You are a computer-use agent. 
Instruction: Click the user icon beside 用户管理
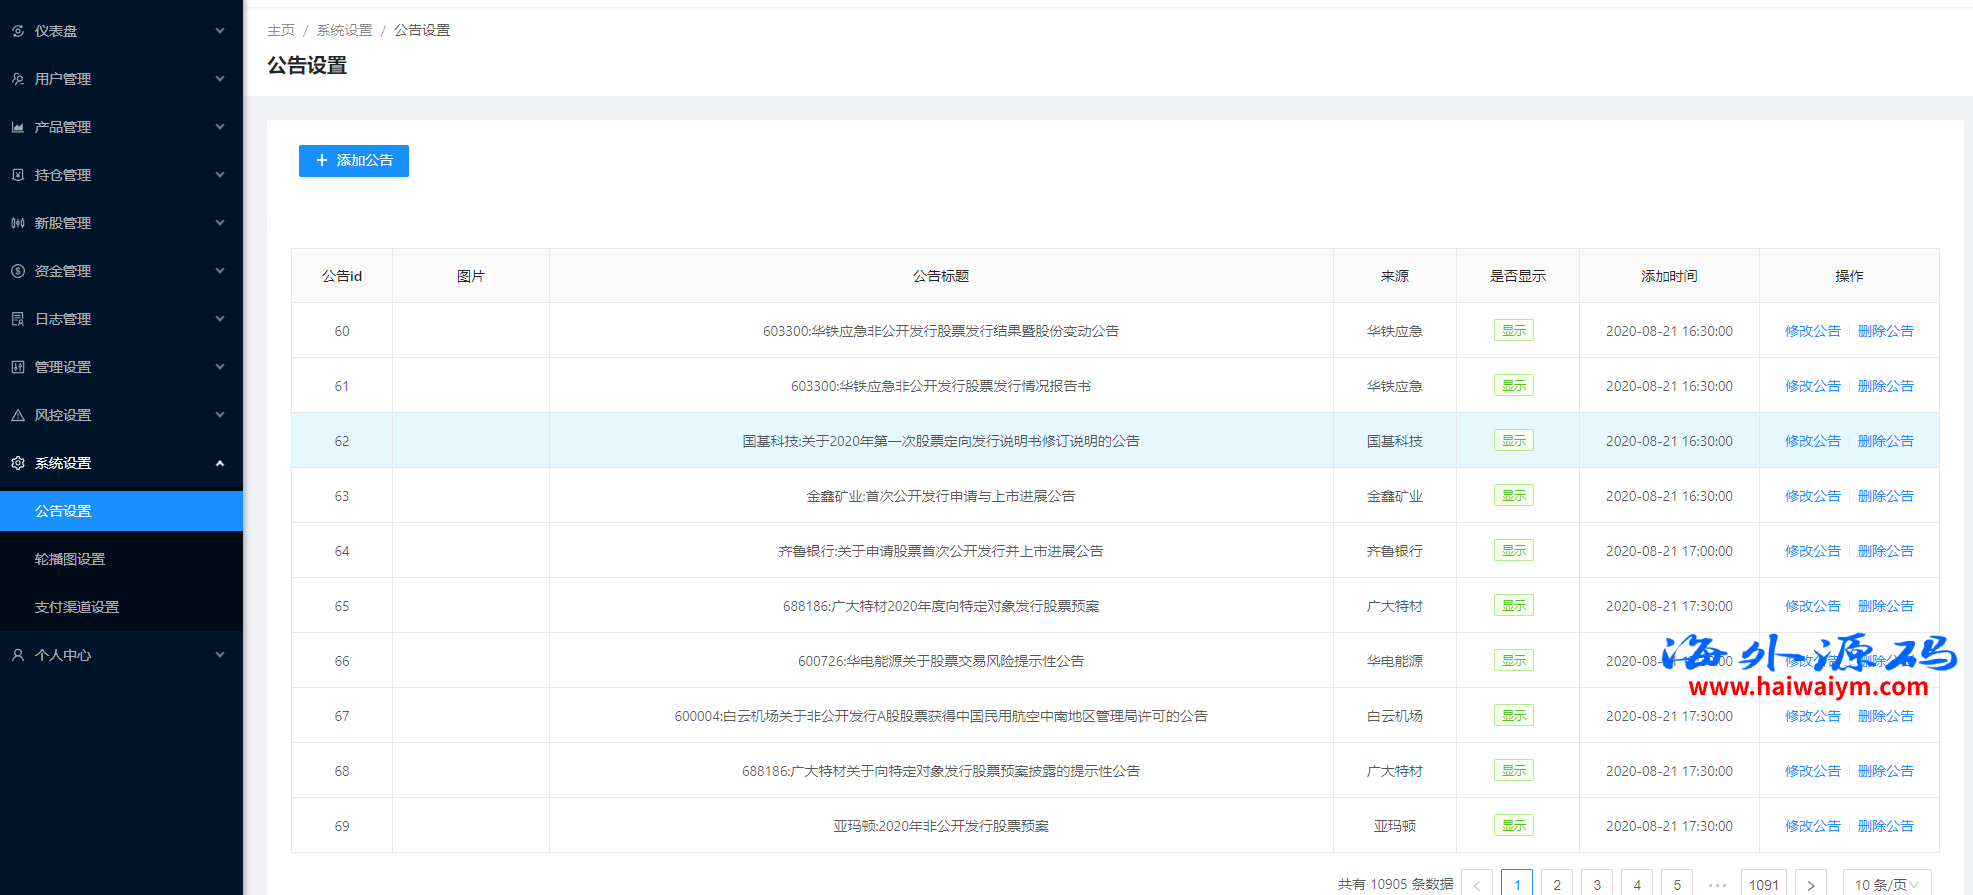[x=18, y=79]
